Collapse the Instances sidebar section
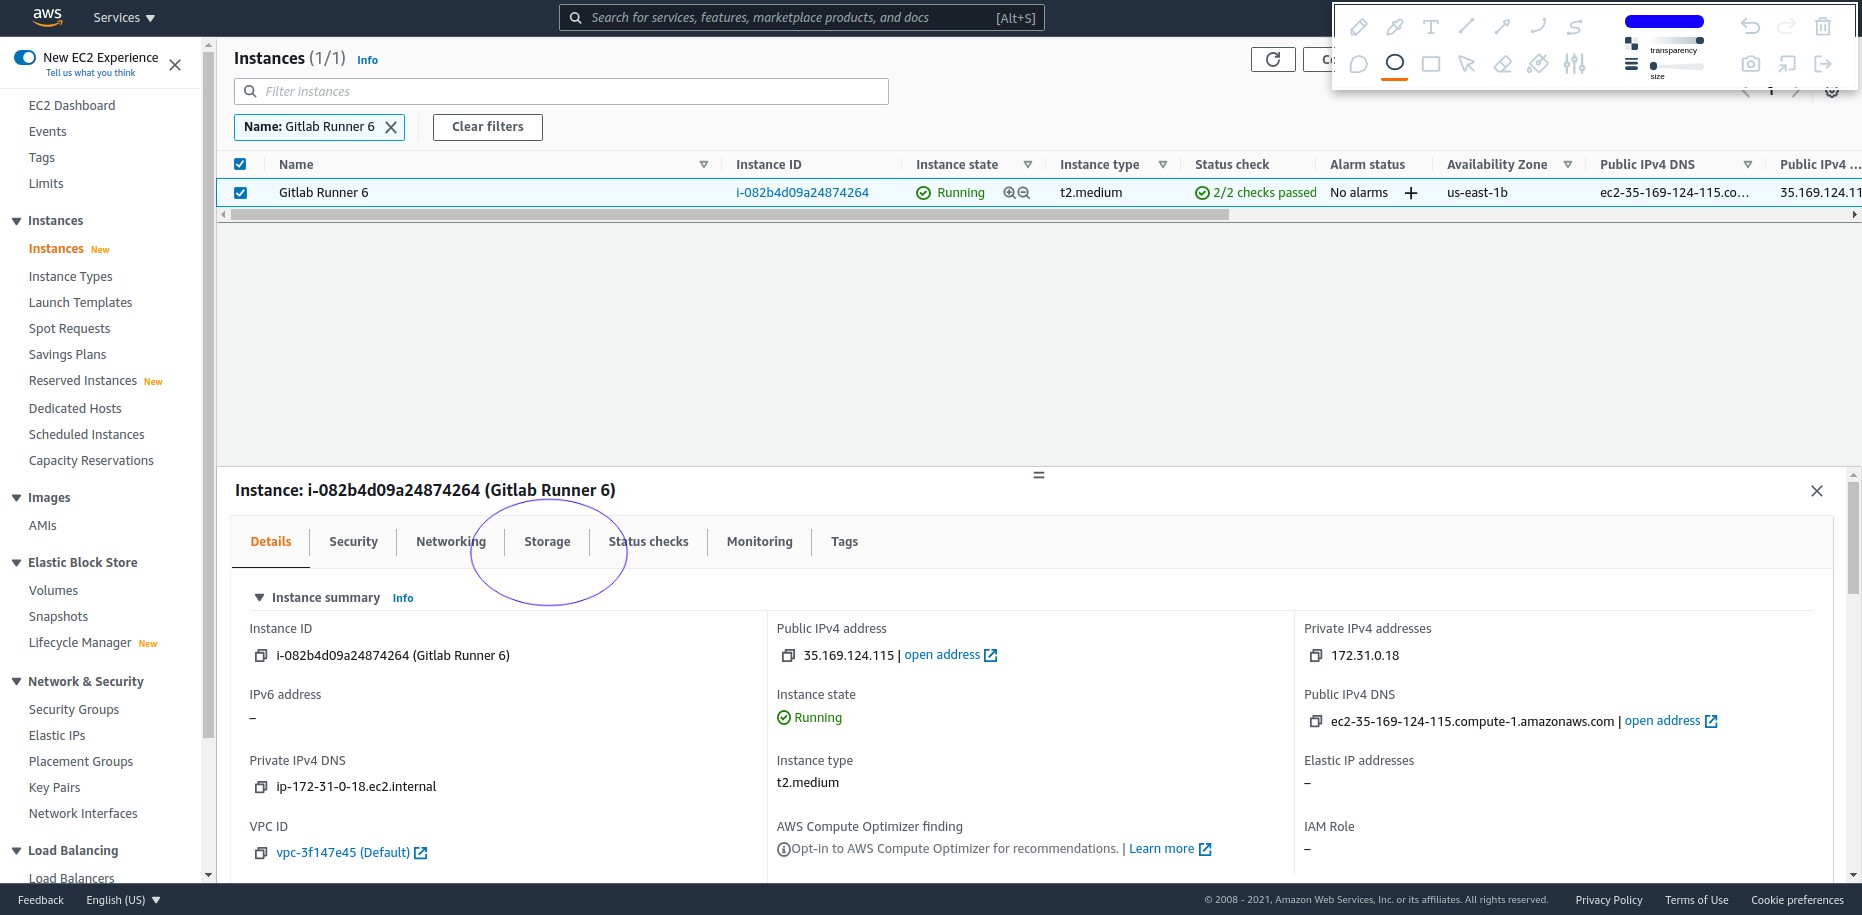Screen dimensions: 1862x915 point(16,221)
